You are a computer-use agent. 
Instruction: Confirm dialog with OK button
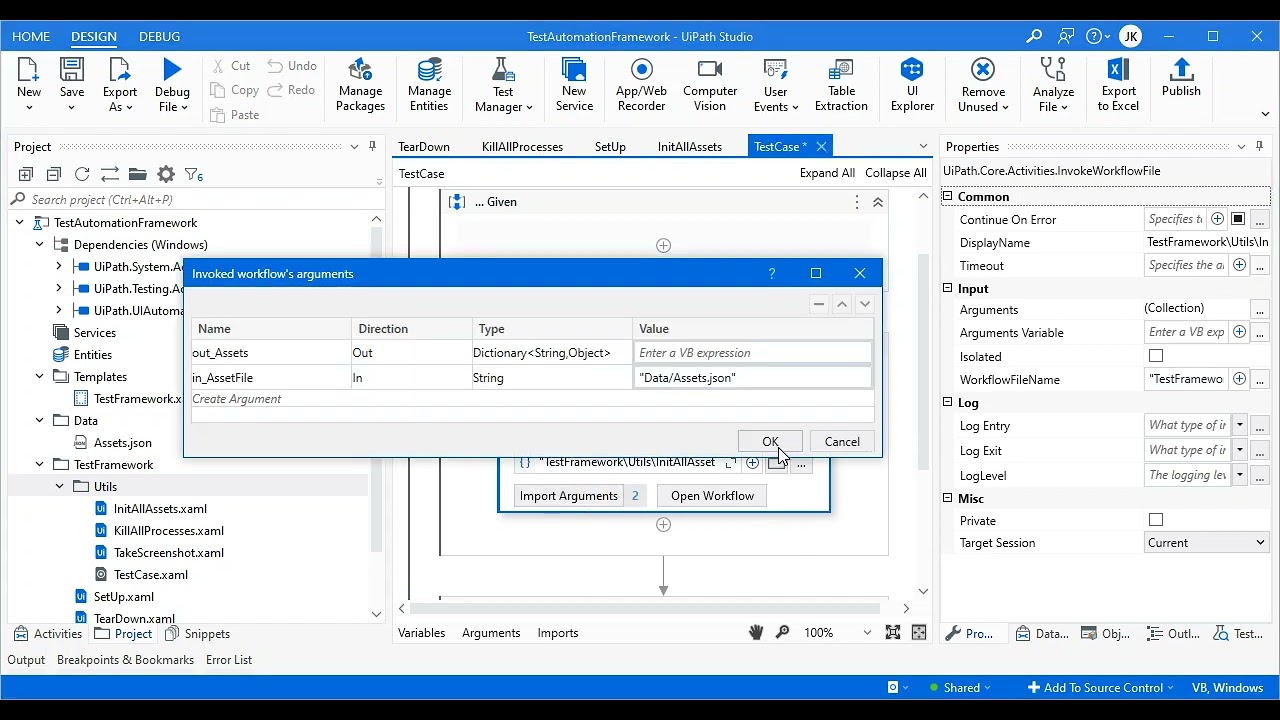point(770,441)
